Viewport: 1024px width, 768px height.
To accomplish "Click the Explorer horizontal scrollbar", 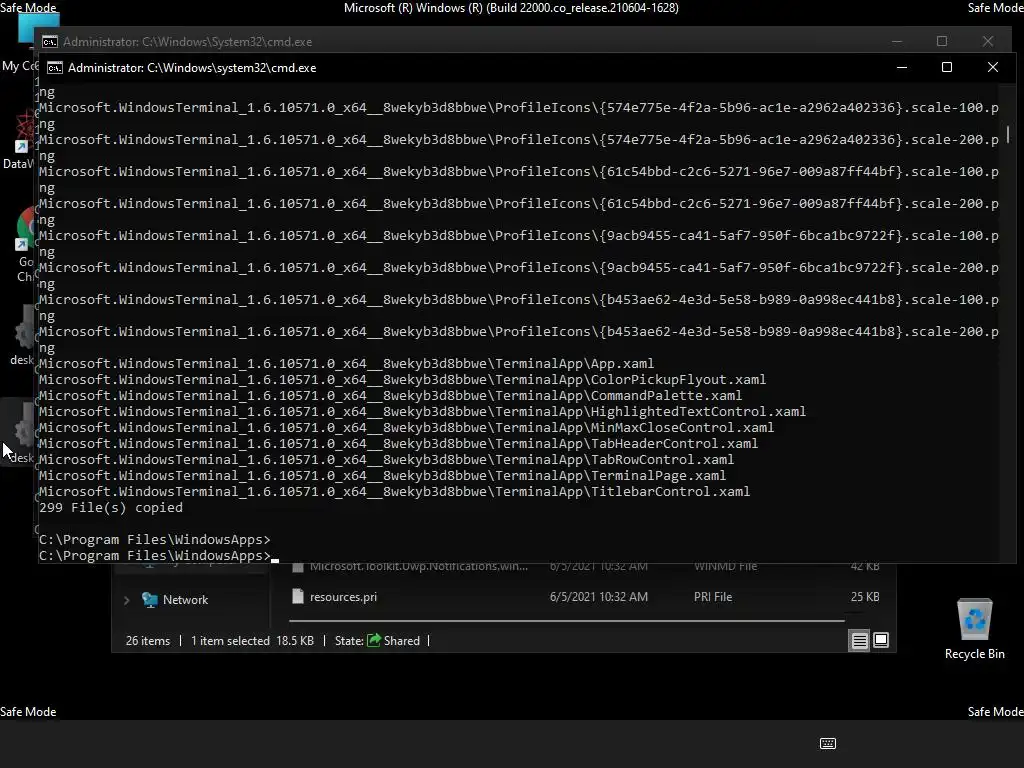I will (566, 620).
